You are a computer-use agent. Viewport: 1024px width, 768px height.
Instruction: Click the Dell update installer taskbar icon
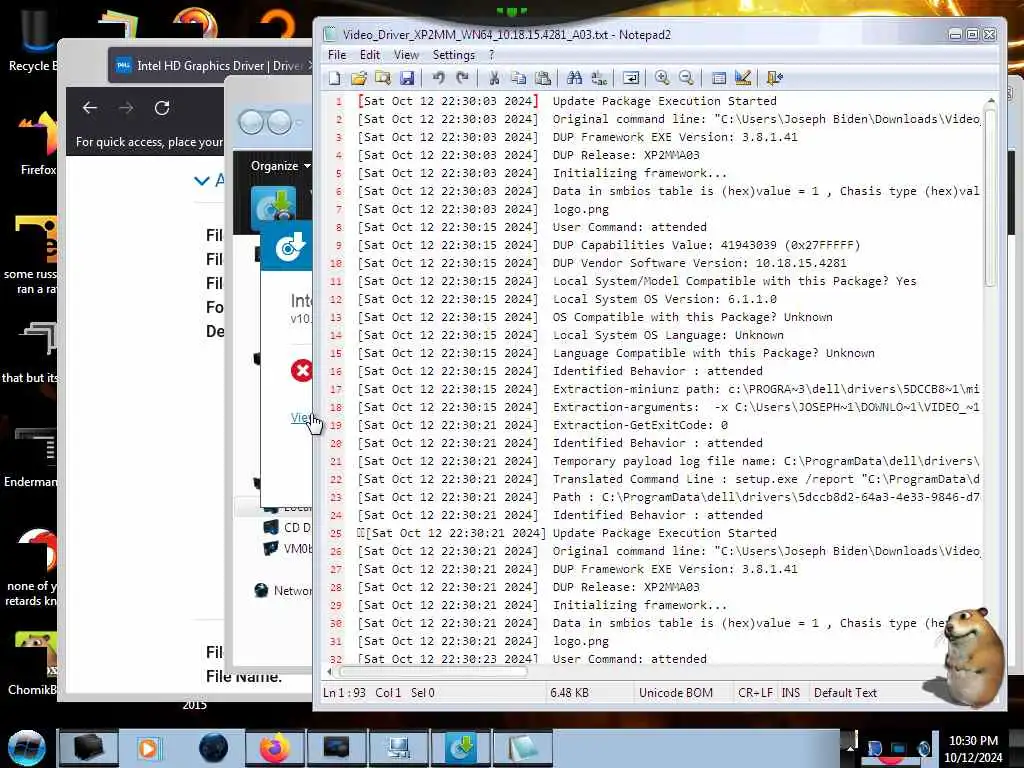[x=461, y=748]
